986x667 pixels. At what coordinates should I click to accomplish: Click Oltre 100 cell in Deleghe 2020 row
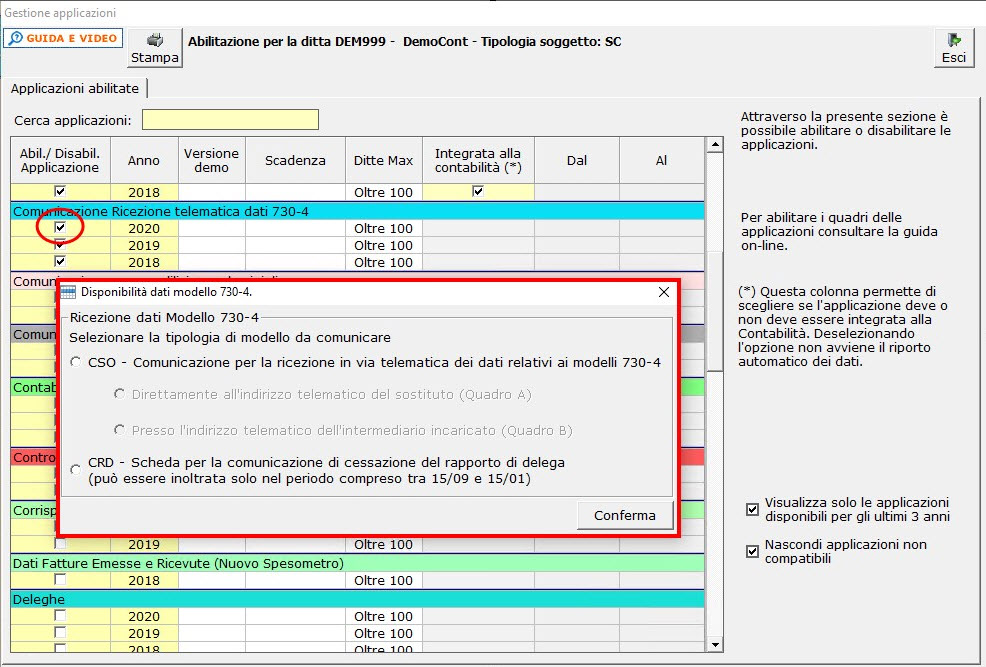(384, 616)
